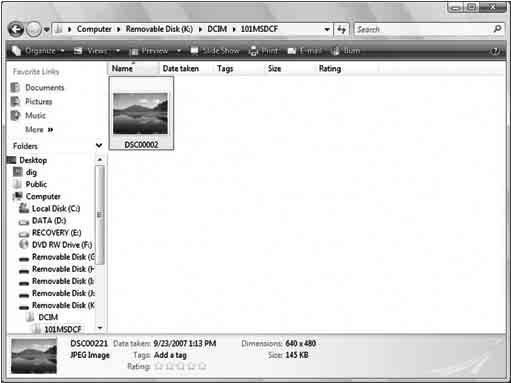
Task: Start the Slide Show
Action: (x=215, y=51)
